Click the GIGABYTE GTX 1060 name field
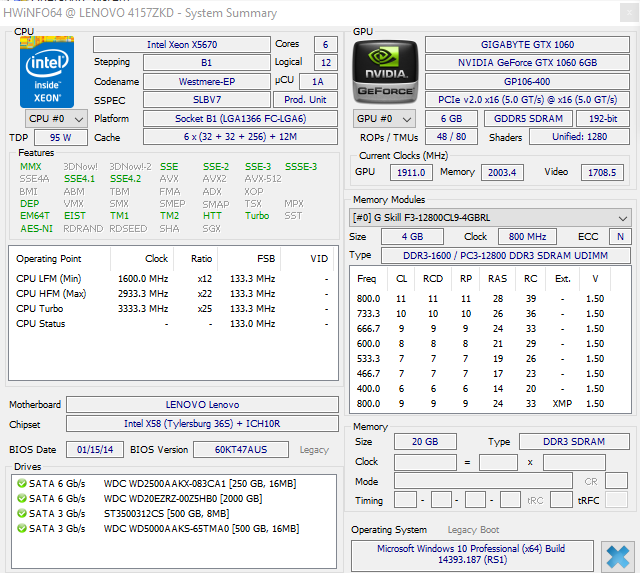The height and width of the screenshot is (573, 640). click(x=528, y=45)
